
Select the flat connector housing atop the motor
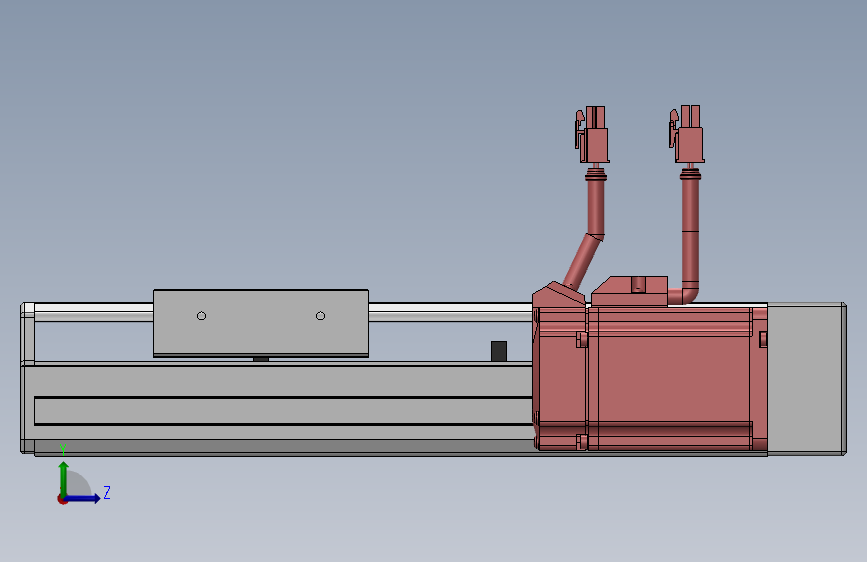[x=630, y=291]
